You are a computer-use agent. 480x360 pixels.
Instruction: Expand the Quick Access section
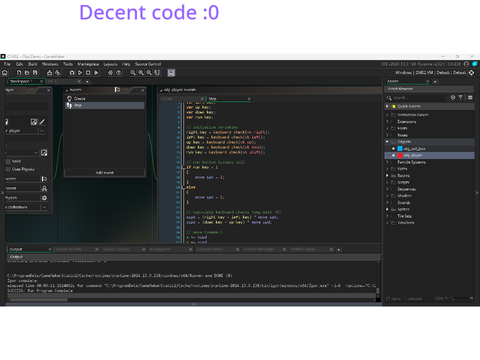(x=387, y=106)
